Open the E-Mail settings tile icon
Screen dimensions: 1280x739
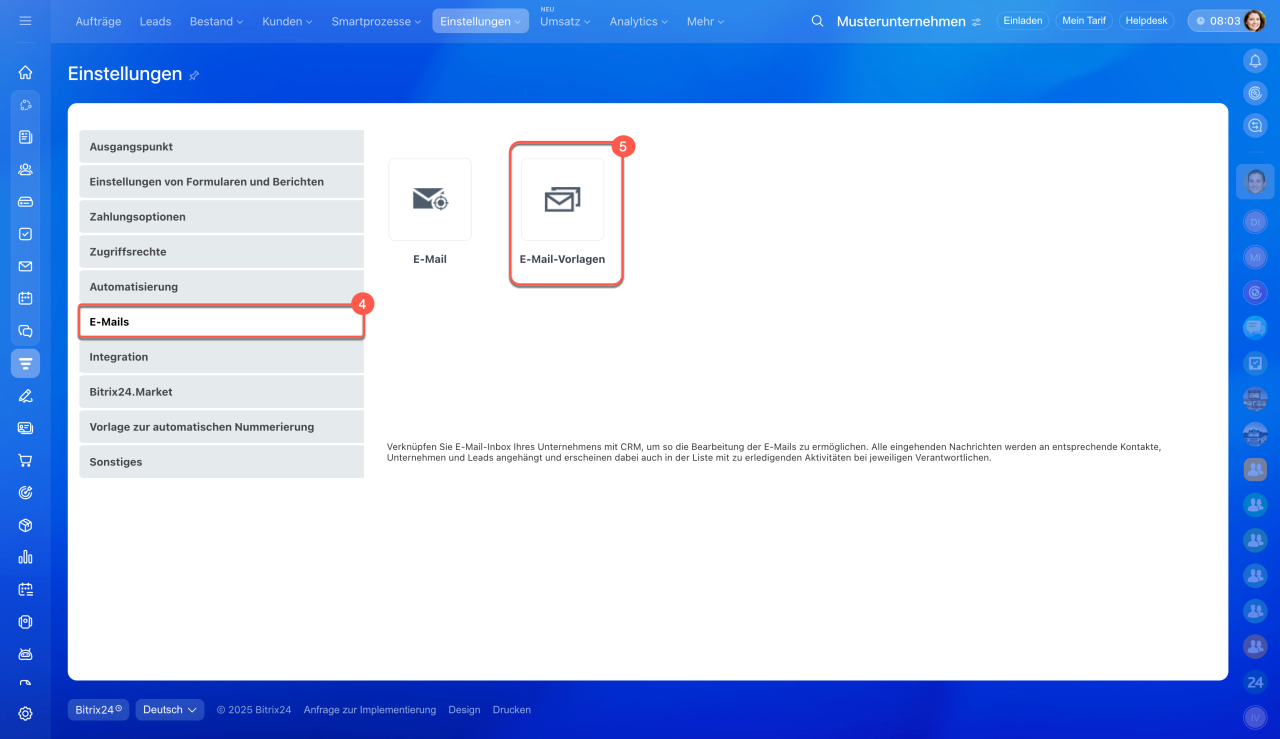tap(430, 199)
